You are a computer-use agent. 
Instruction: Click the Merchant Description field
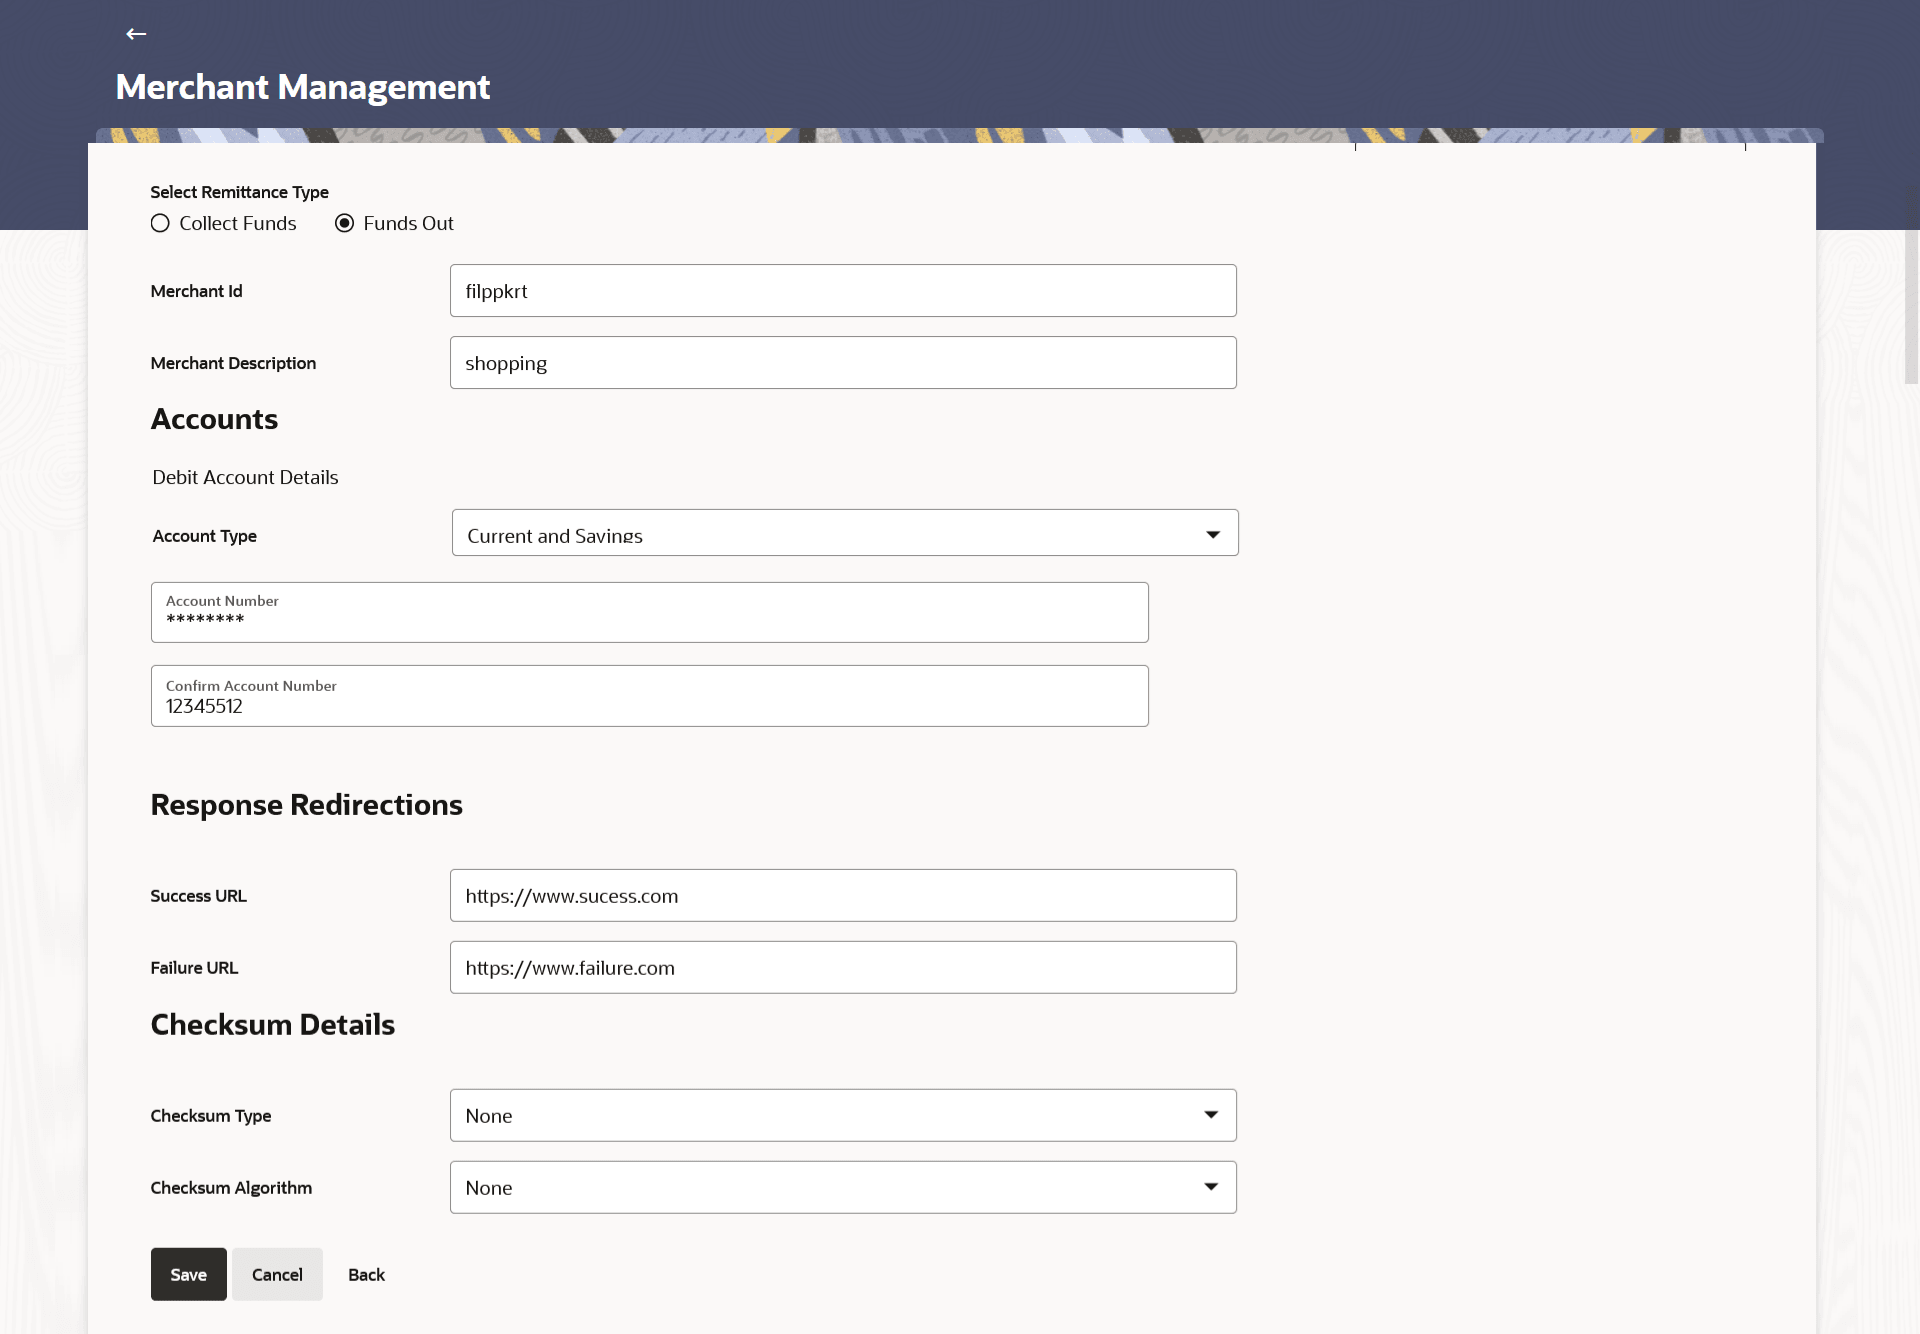point(842,363)
